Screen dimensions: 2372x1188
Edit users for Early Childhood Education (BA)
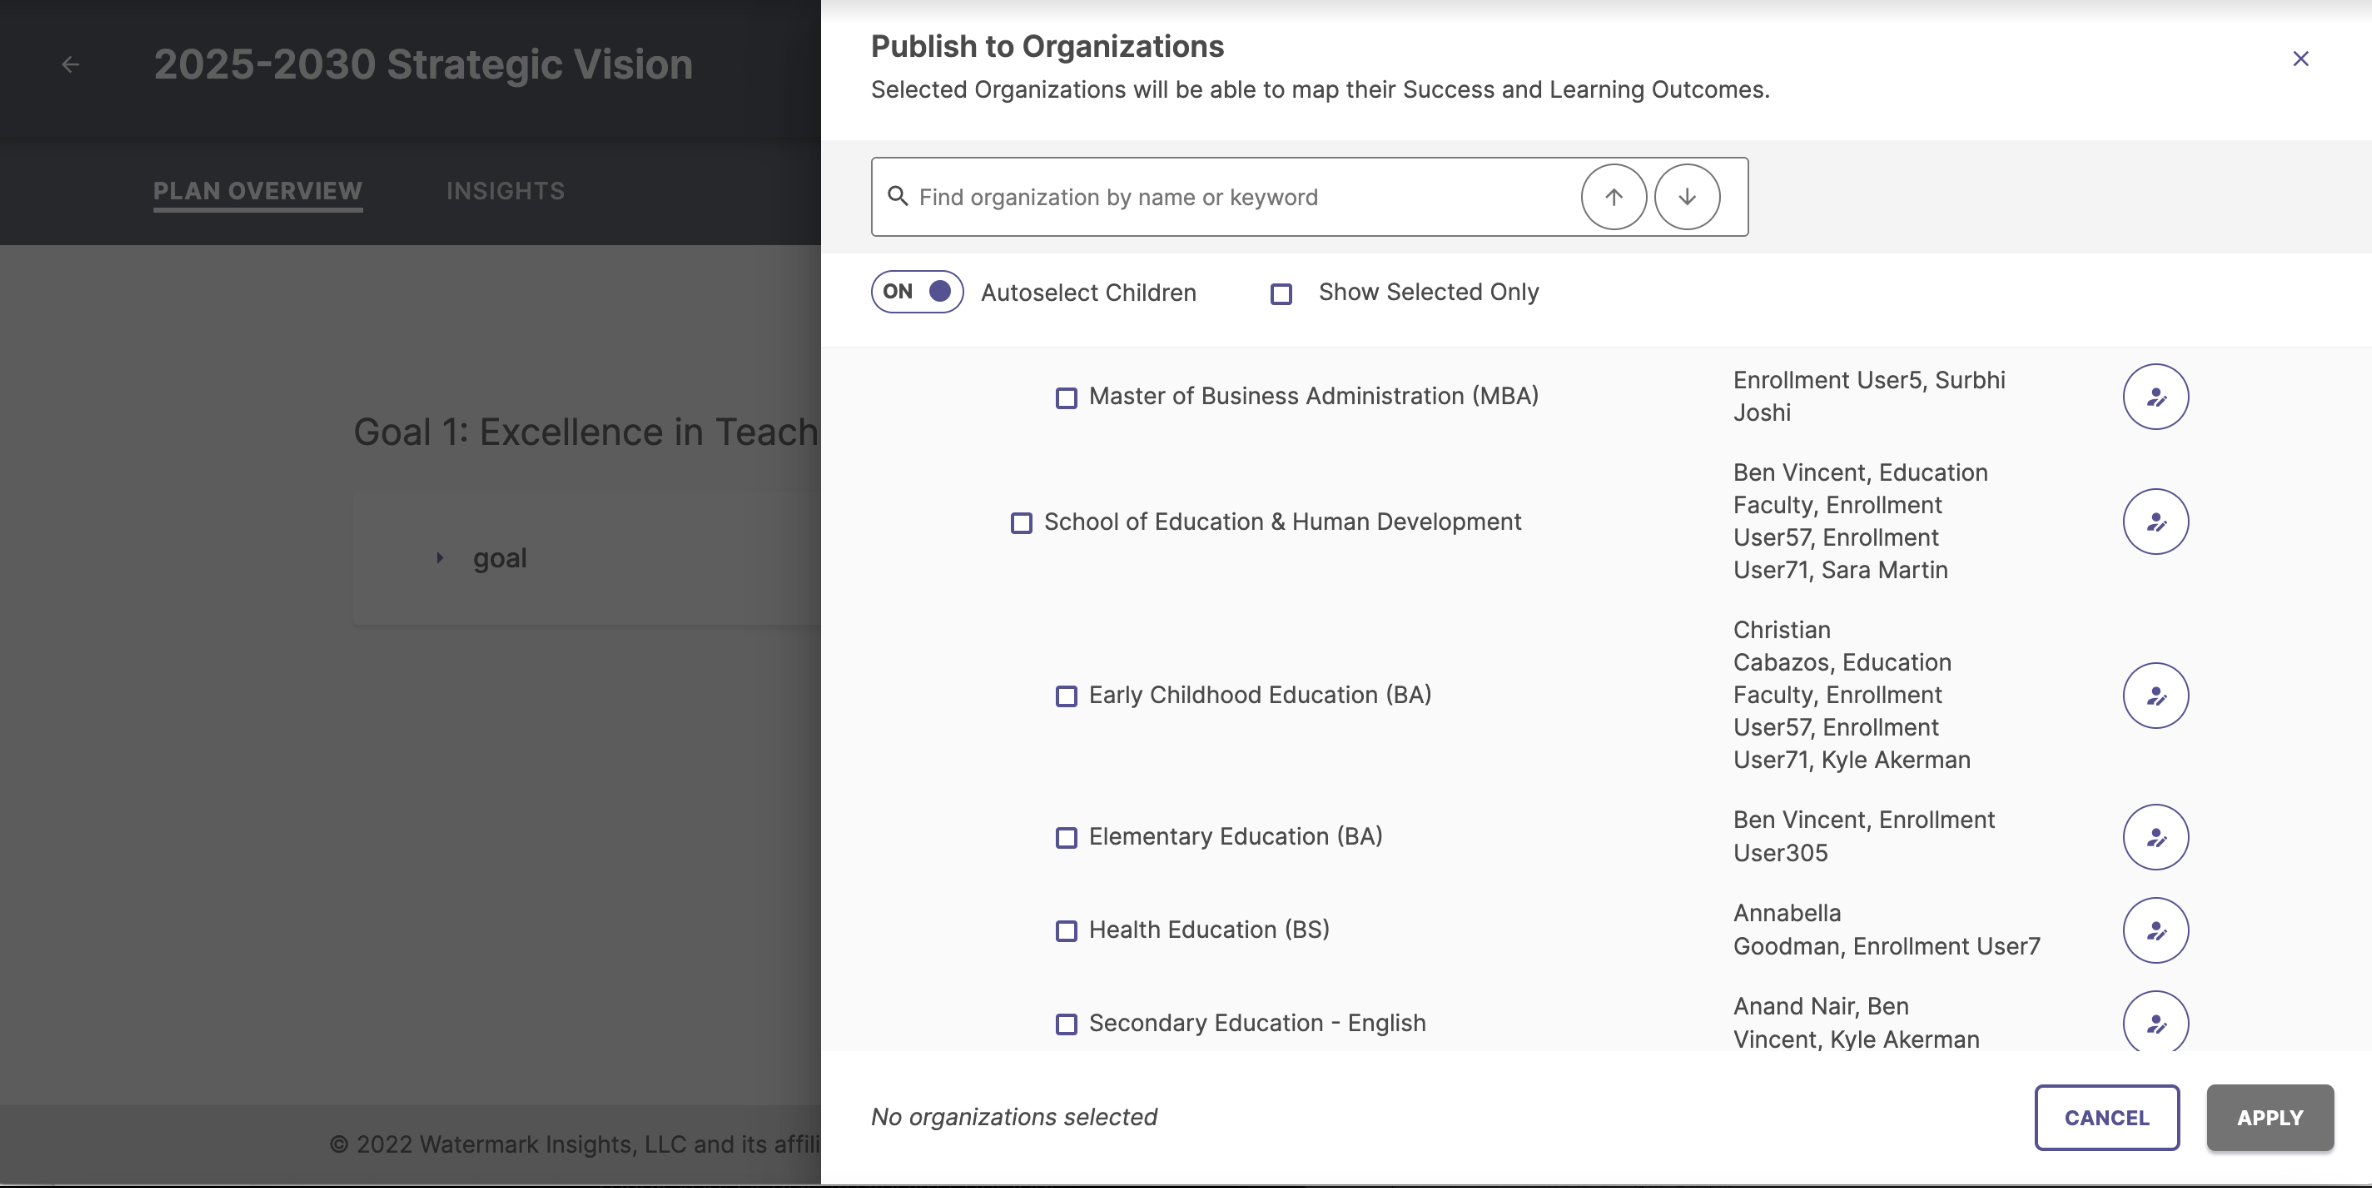click(x=2155, y=696)
